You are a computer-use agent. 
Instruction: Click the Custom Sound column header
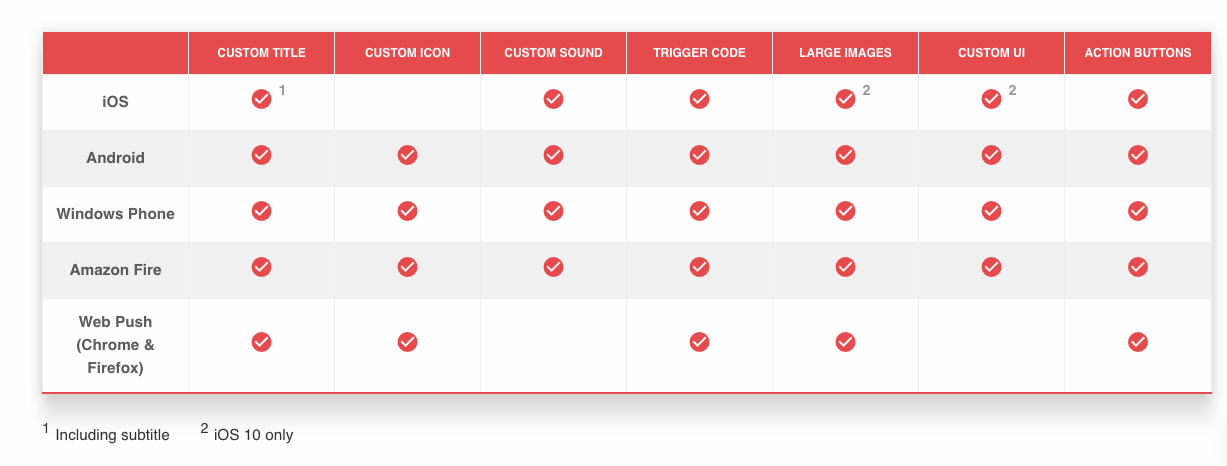[x=553, y=53]
